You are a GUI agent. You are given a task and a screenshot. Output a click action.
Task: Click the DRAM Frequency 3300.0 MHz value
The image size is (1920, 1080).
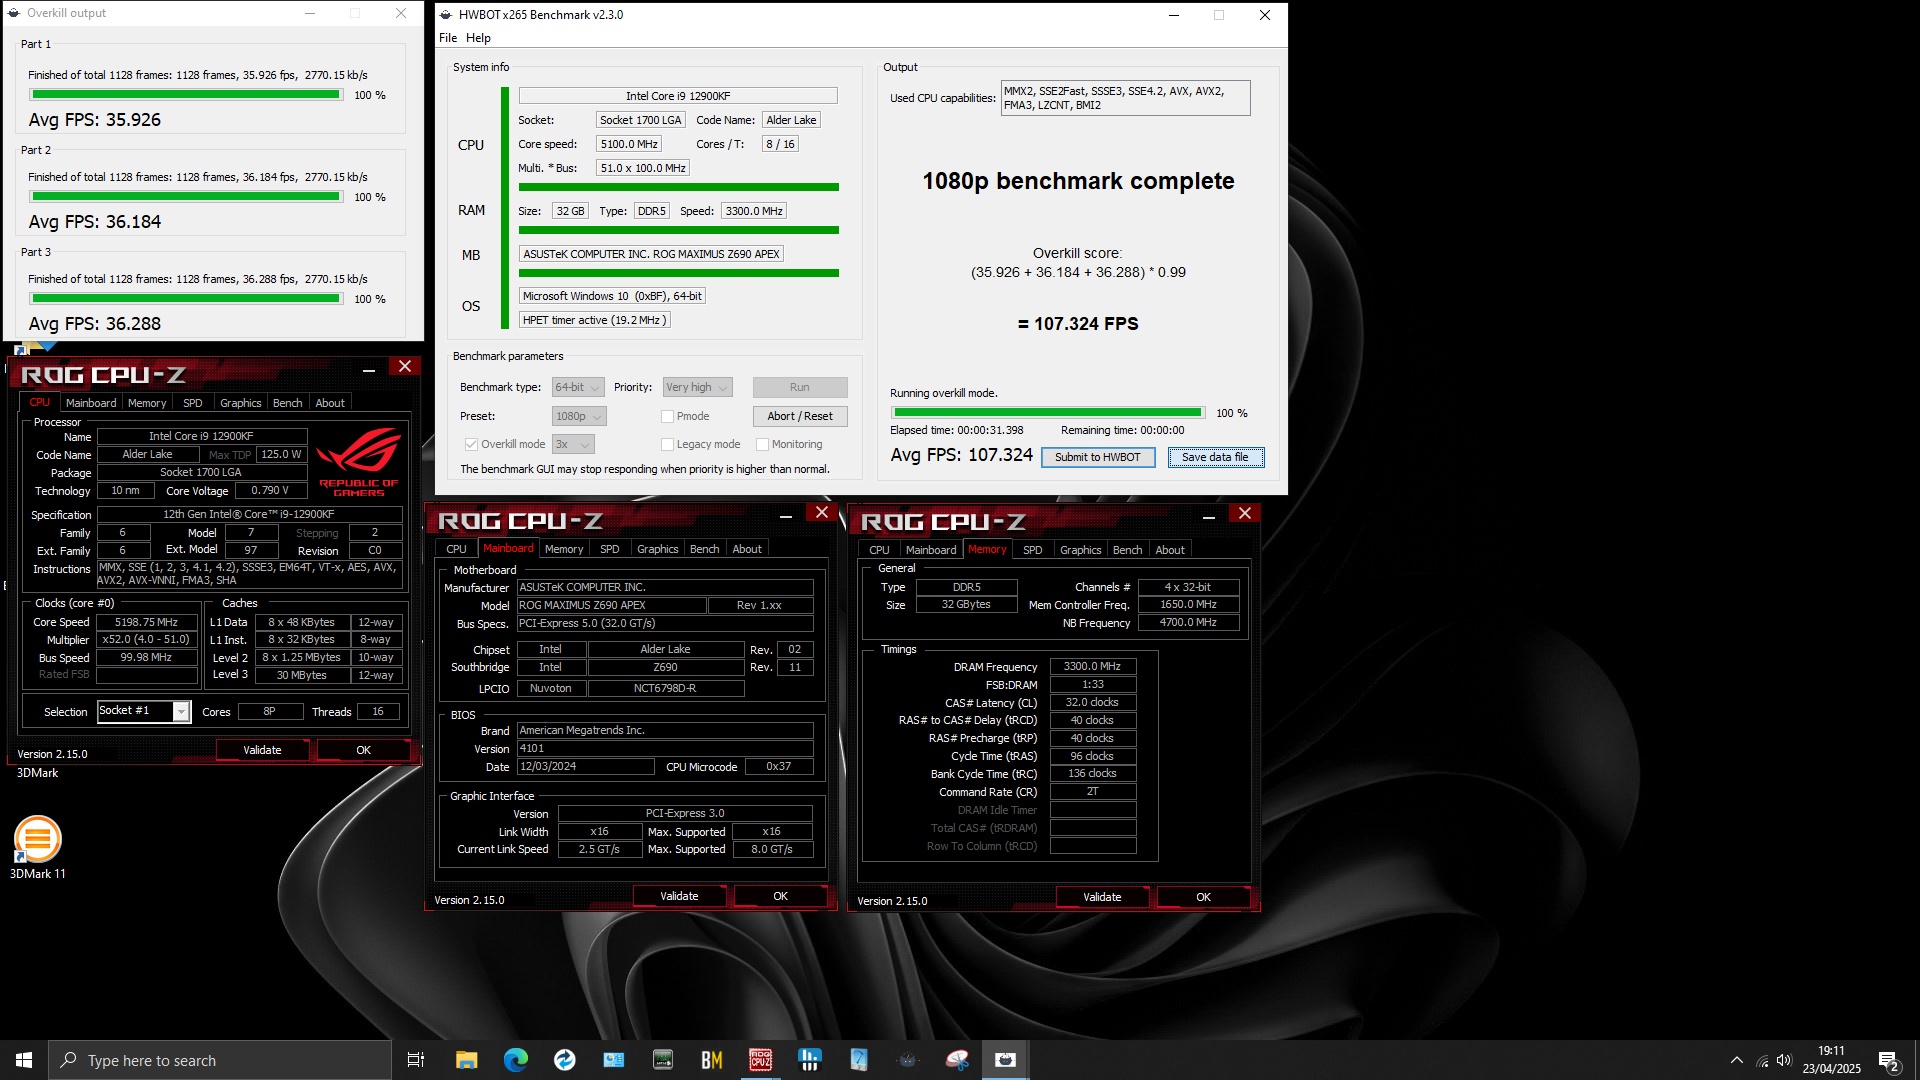pyautogui.click(x=1092, y=667)
